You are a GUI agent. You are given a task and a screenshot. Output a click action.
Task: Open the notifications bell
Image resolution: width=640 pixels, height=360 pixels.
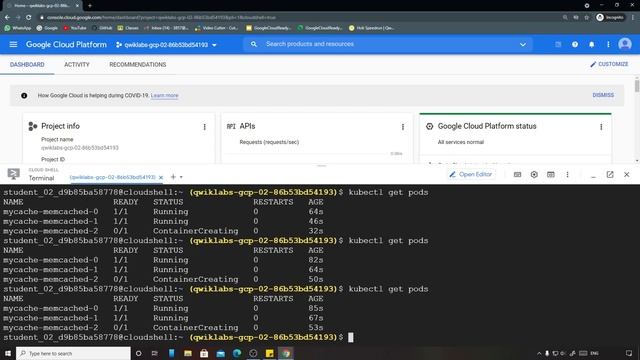tap(591, 44)
